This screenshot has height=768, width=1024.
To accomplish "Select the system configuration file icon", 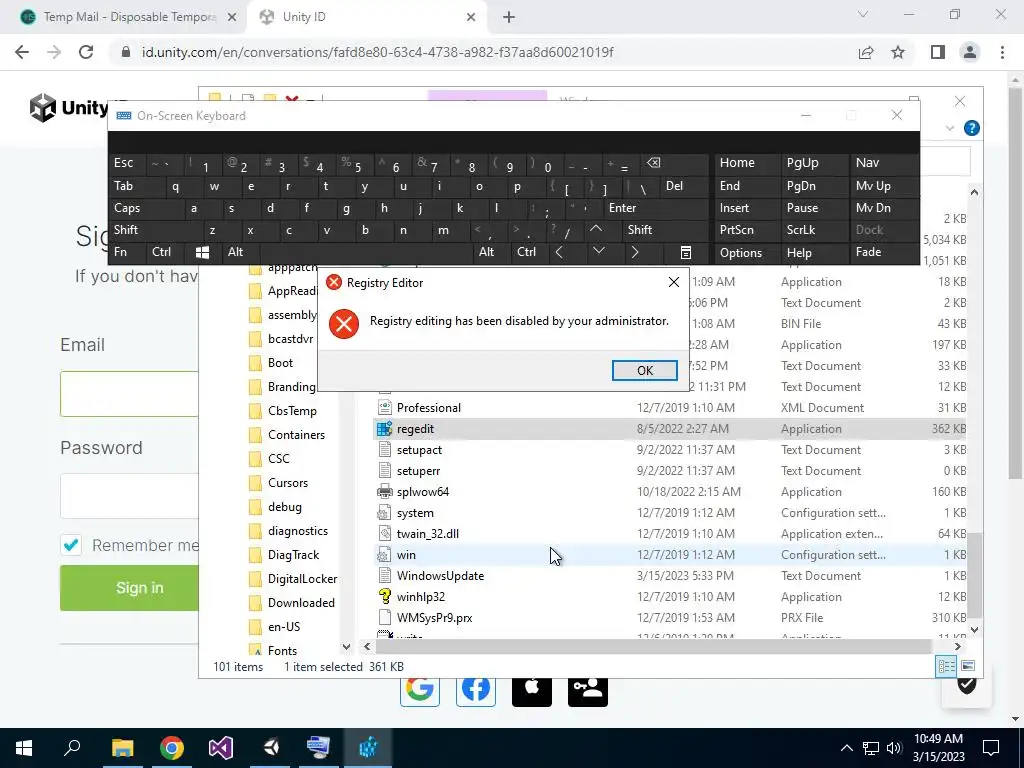I will coord(385,513).
